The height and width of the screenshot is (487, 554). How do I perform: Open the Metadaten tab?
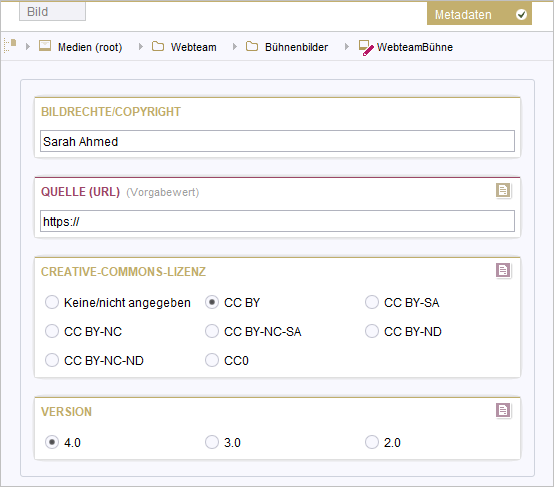click(x=479, y=14)
